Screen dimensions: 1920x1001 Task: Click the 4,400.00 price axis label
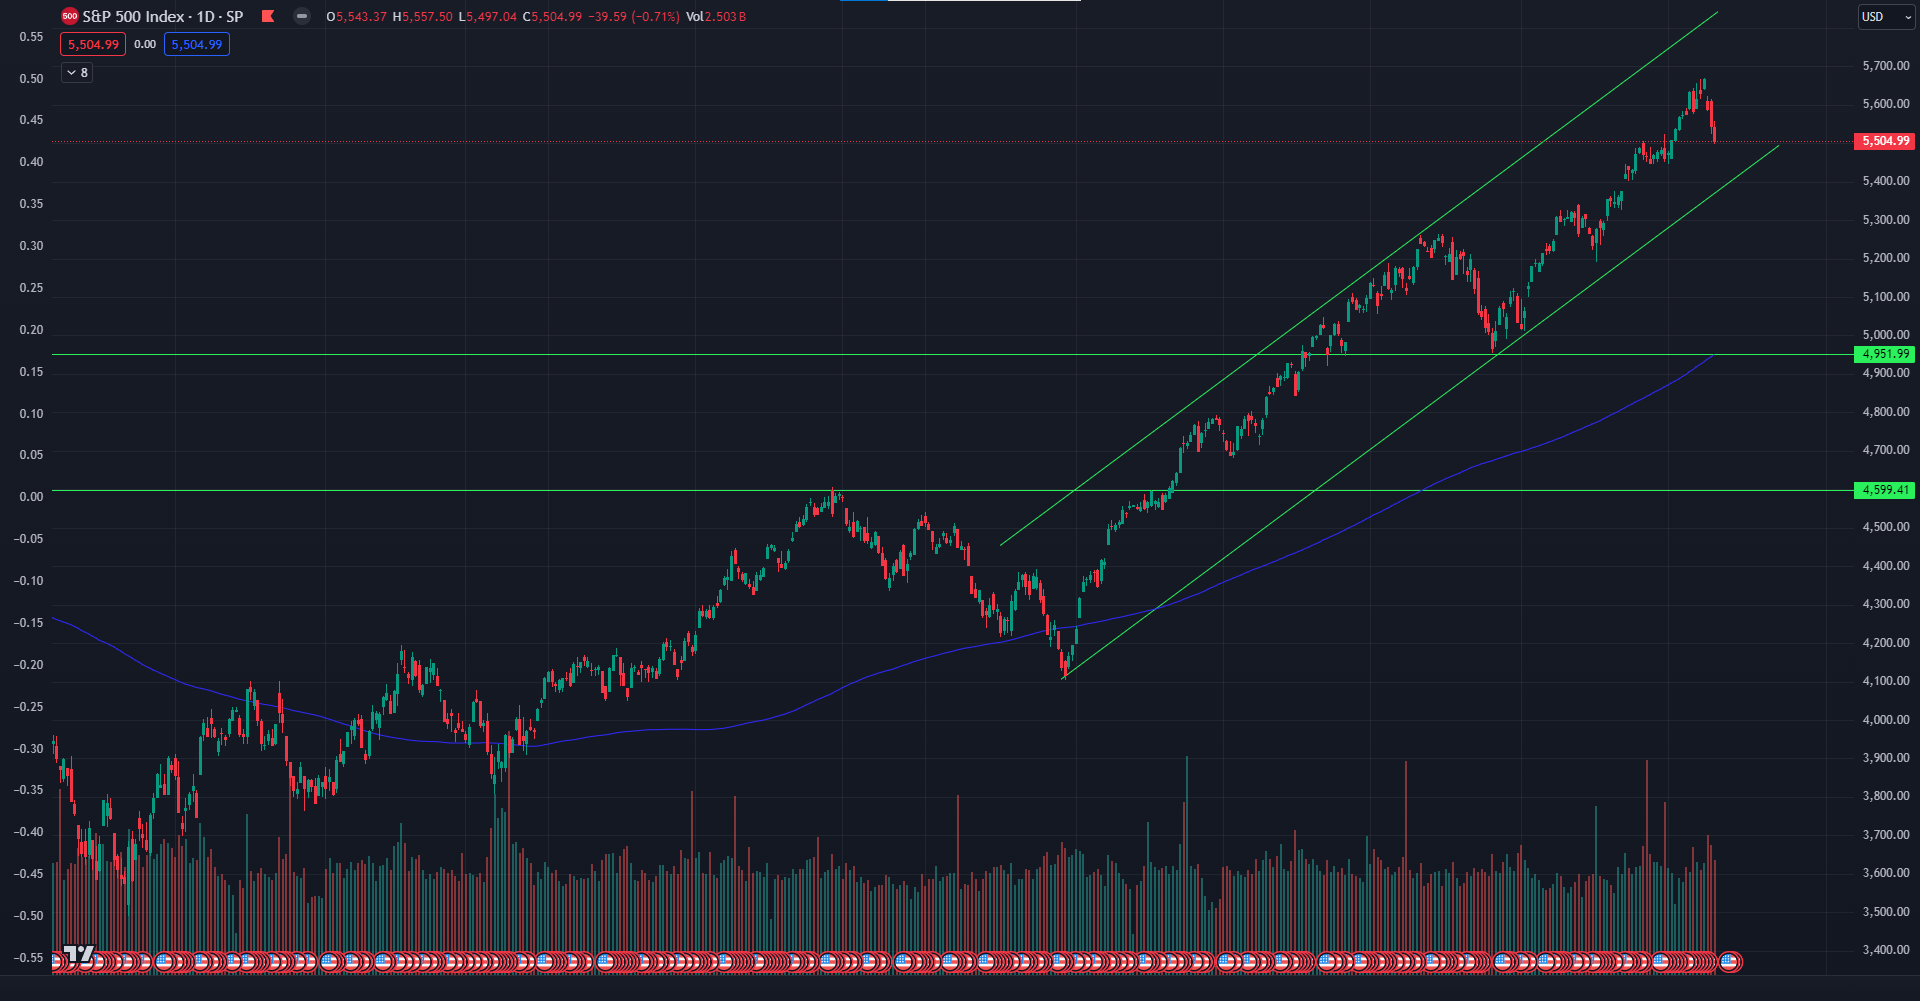1886,566
